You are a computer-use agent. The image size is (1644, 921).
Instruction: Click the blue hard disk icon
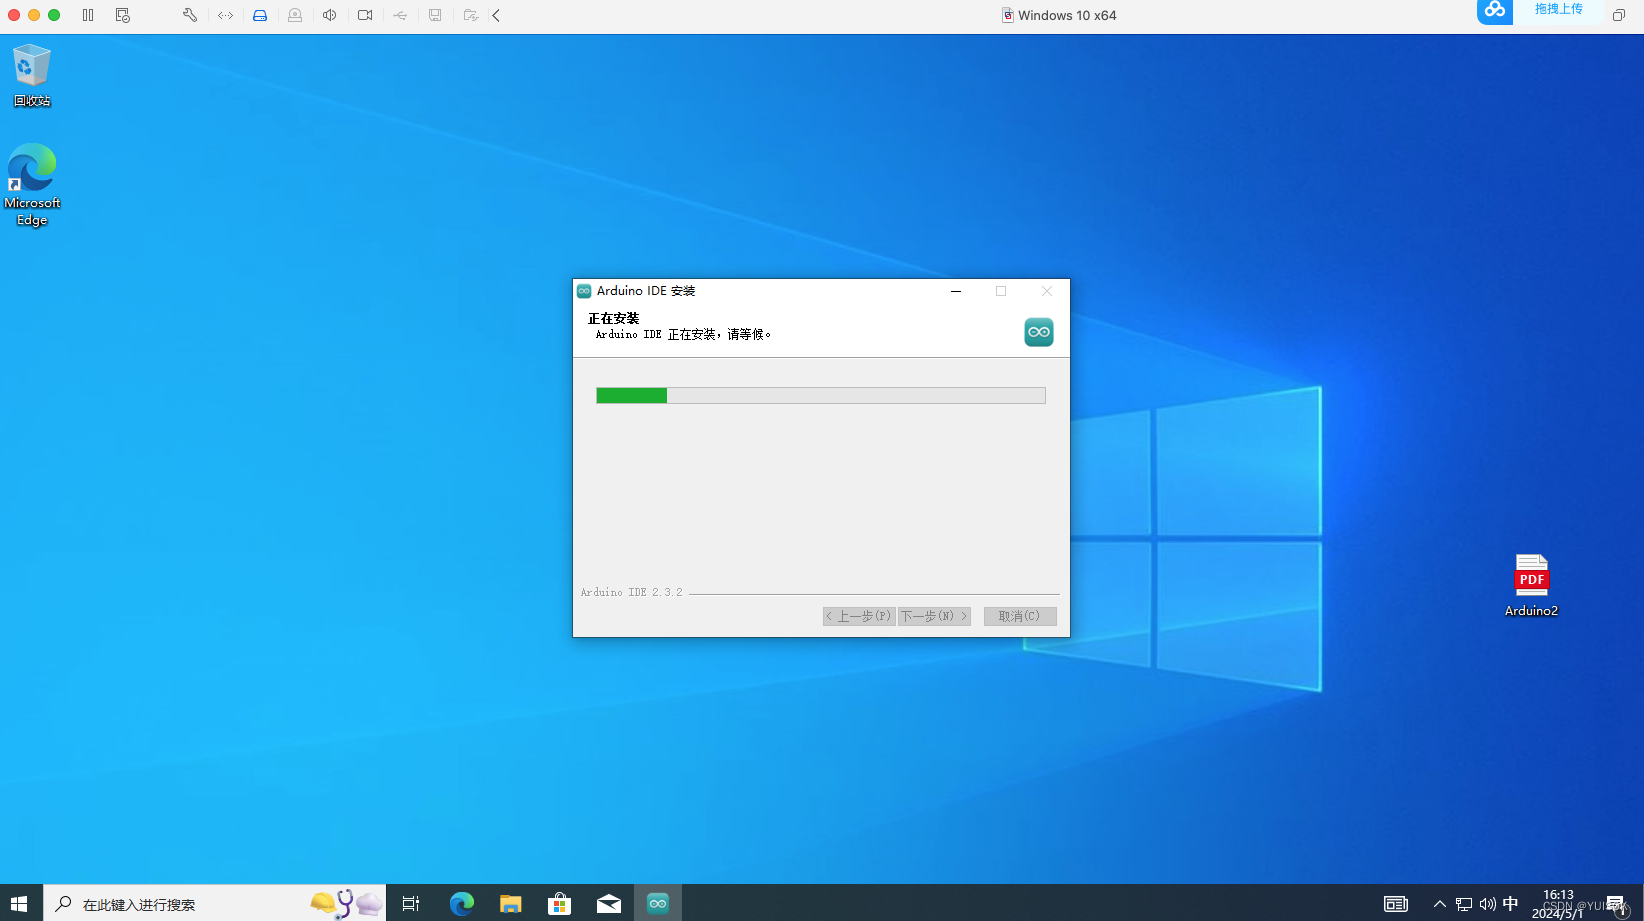tap(260, 15)
